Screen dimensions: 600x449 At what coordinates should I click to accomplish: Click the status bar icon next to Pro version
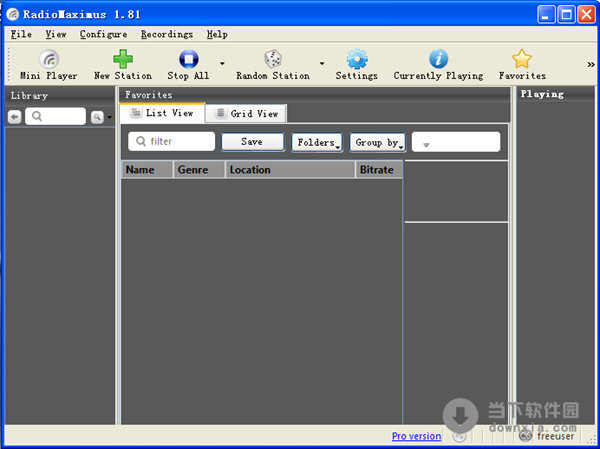pyautogui.click(x=459, y=436)
